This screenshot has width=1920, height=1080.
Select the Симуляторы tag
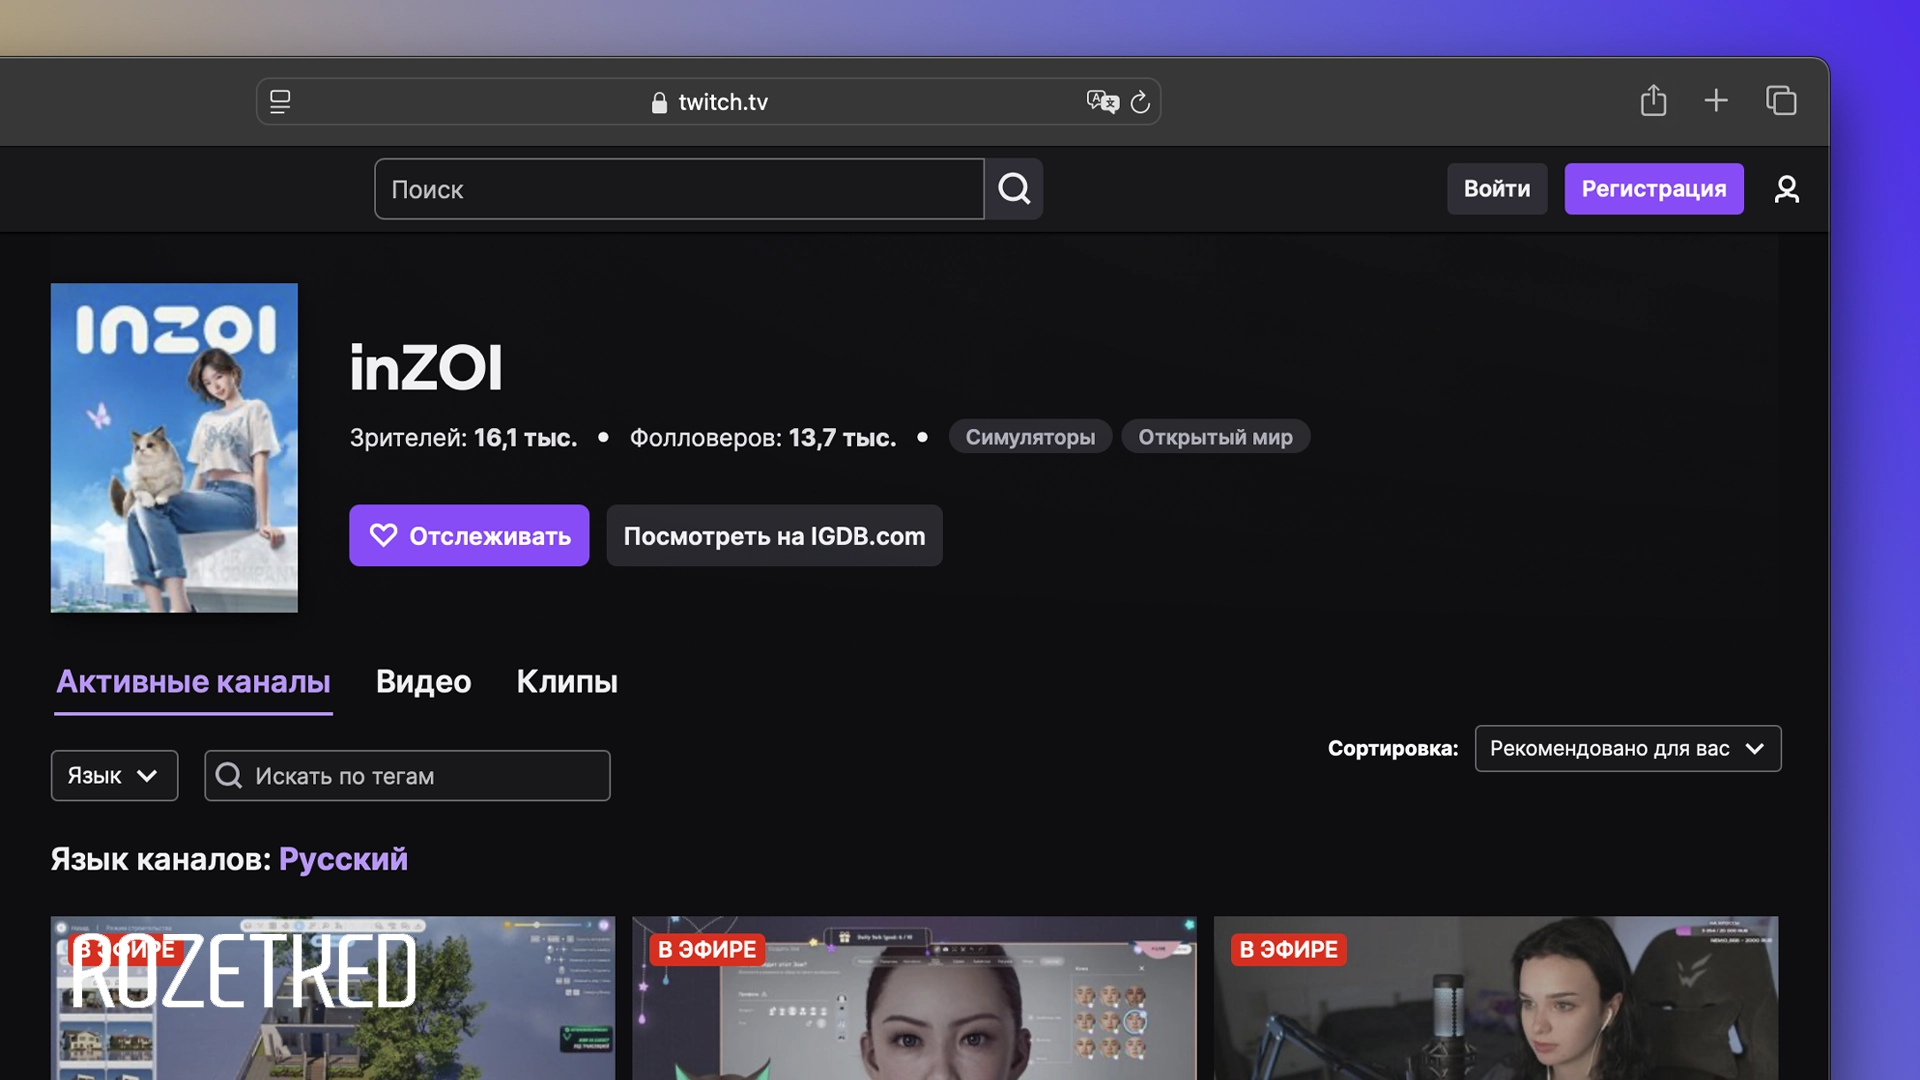pyautogui.click(x=1030, y=436)
